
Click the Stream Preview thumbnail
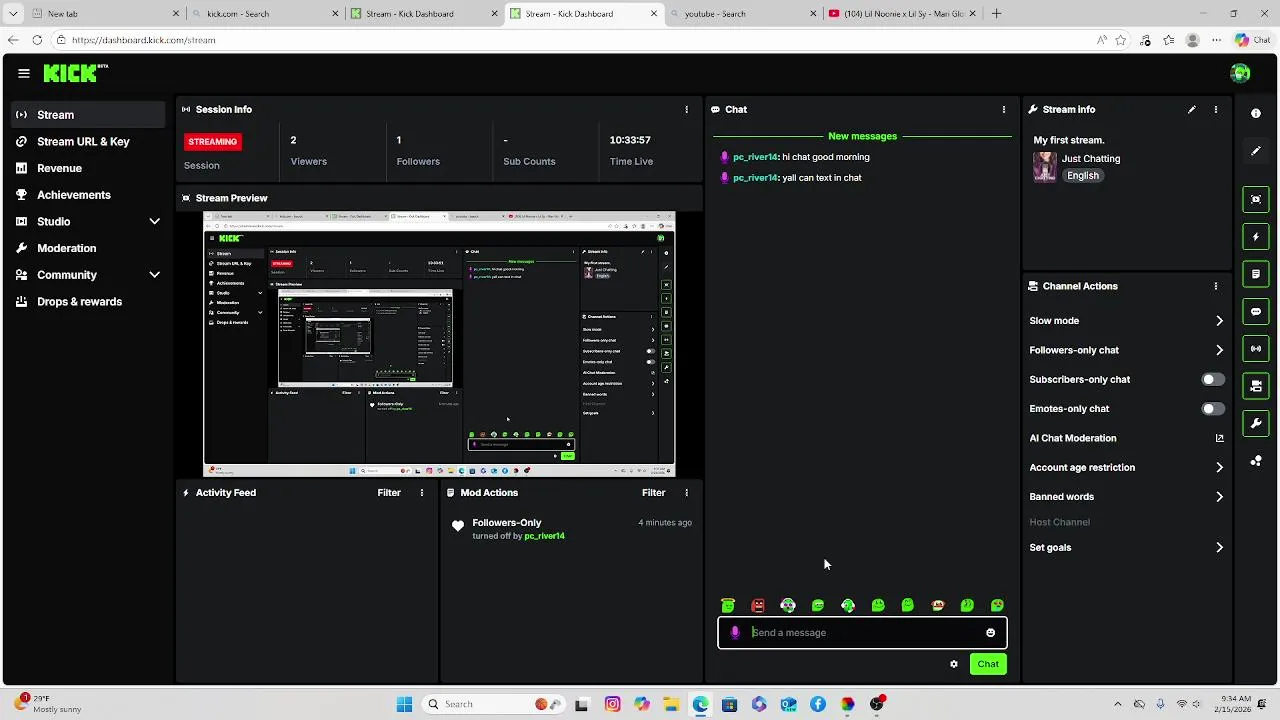(x=439, y=344)
